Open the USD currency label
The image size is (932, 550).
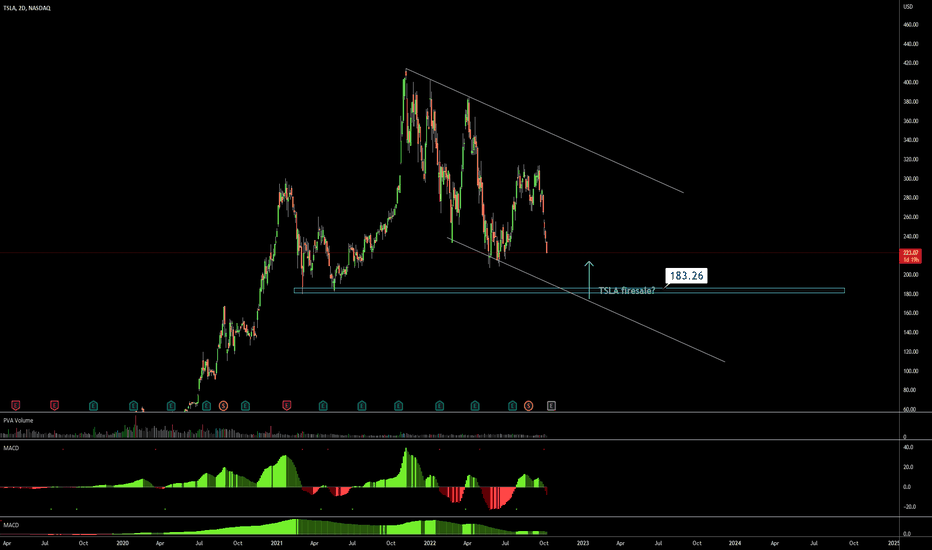point(908,7)
